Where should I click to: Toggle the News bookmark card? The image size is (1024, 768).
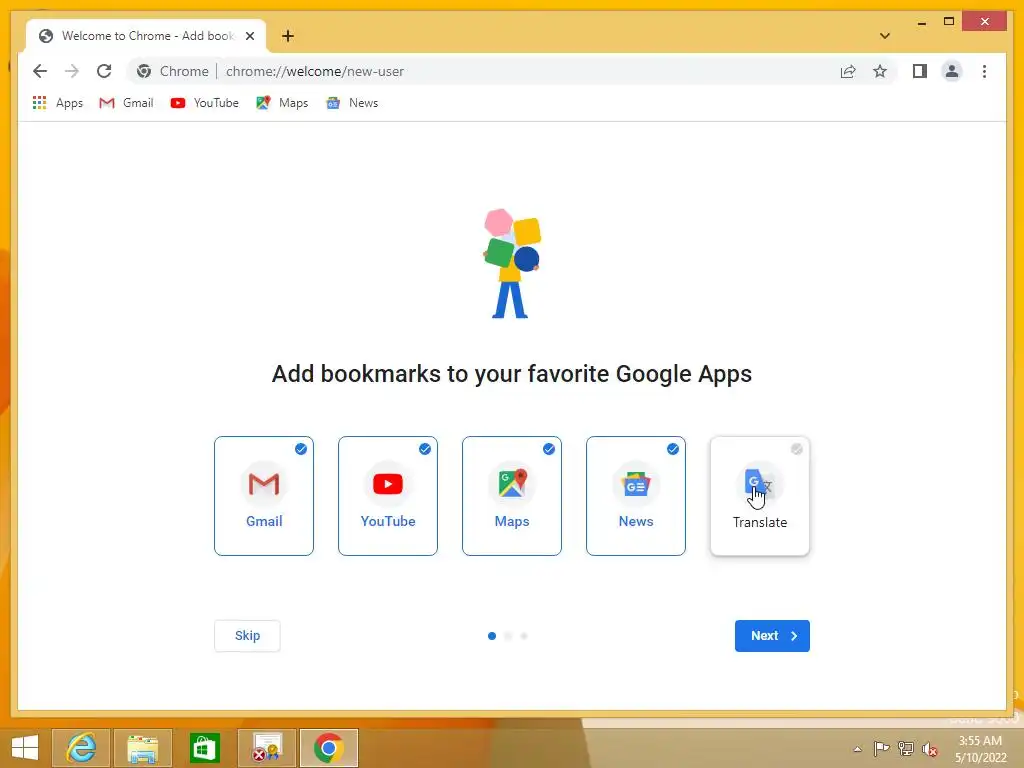point(636,496)
